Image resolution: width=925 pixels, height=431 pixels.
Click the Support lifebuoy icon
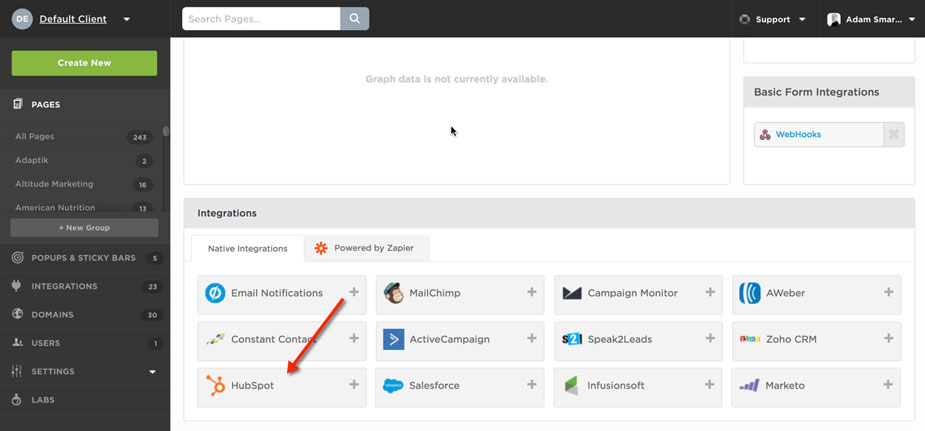pos(744,19)
